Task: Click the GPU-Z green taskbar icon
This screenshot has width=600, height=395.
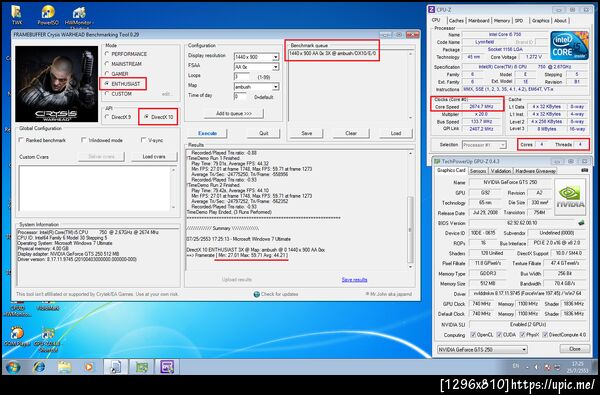Action: click(142, 367)
